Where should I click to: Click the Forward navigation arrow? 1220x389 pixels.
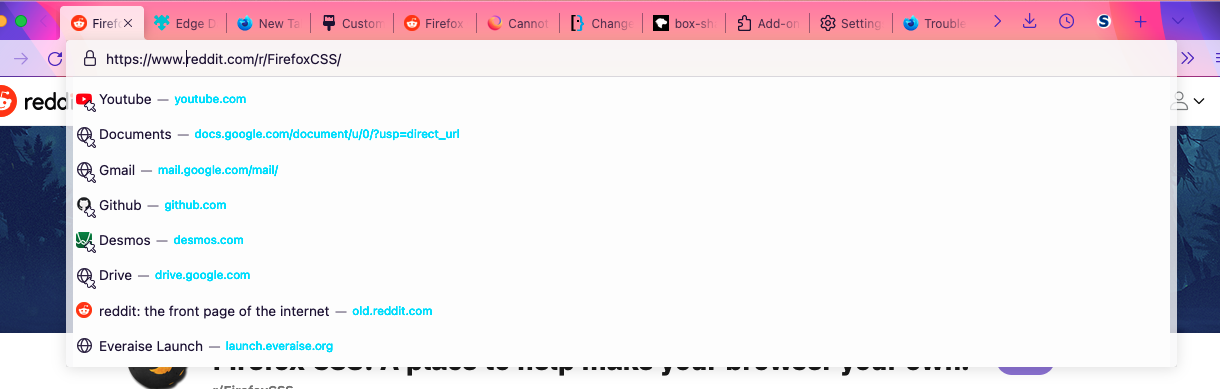[21, 58]
